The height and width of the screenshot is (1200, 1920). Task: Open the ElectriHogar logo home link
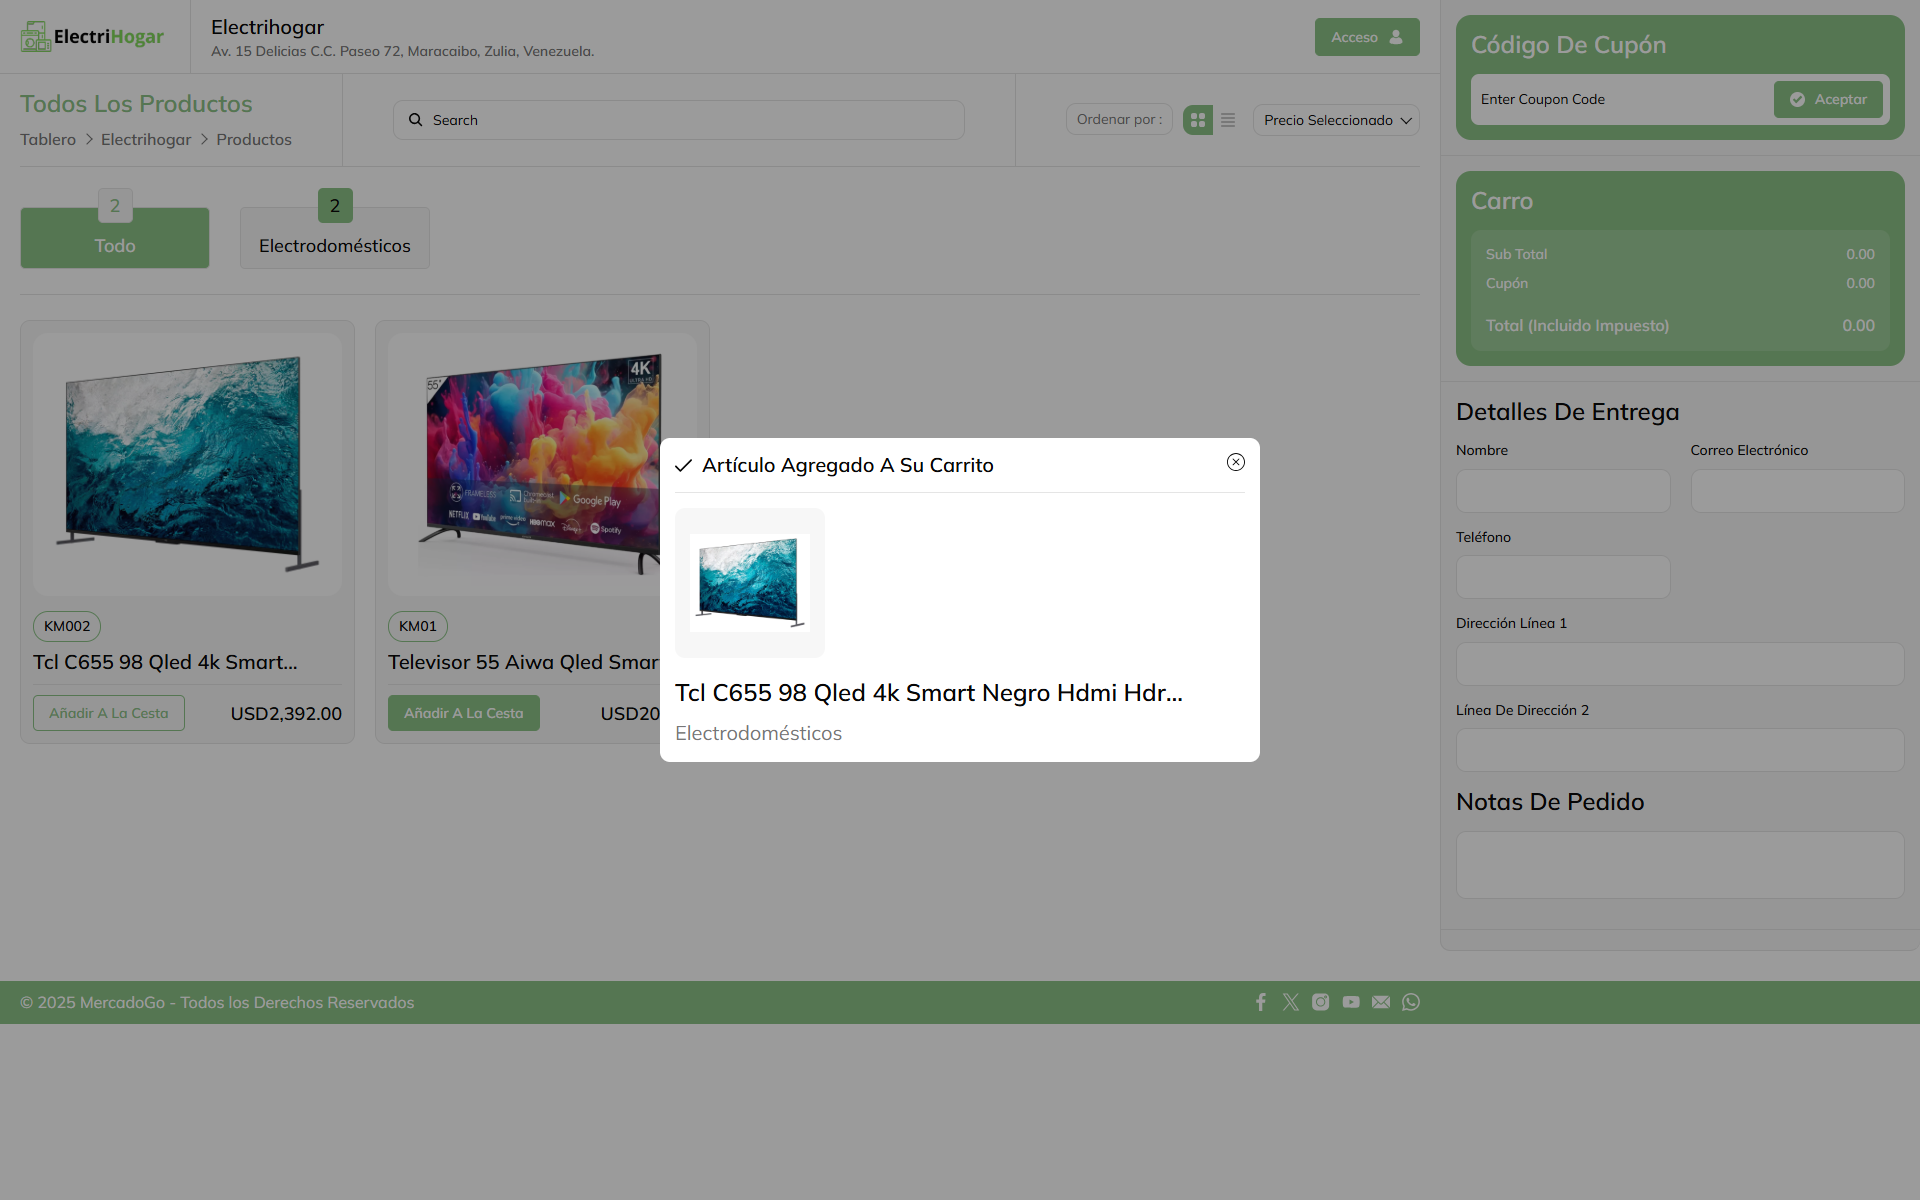pyautogui.click(x=92, y=37)
